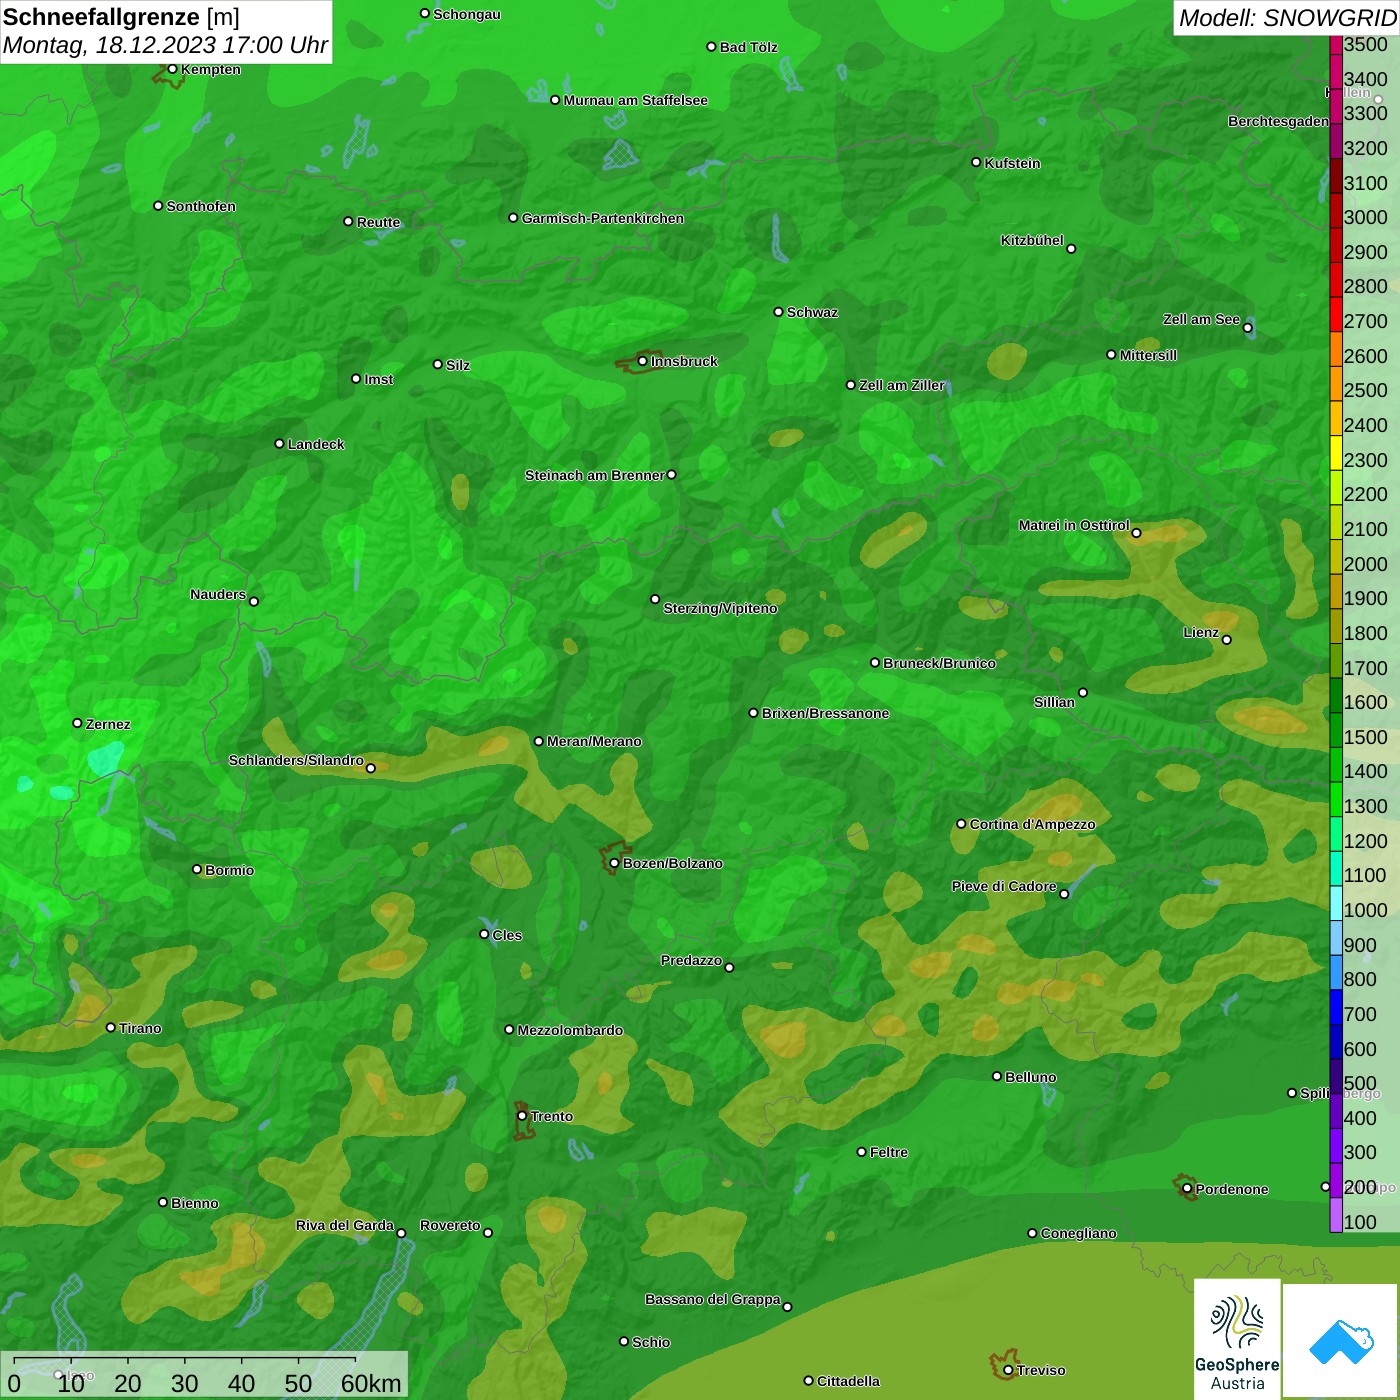
Task: Click the Lienz city marker dot
Action: [x=1227, y=640]
